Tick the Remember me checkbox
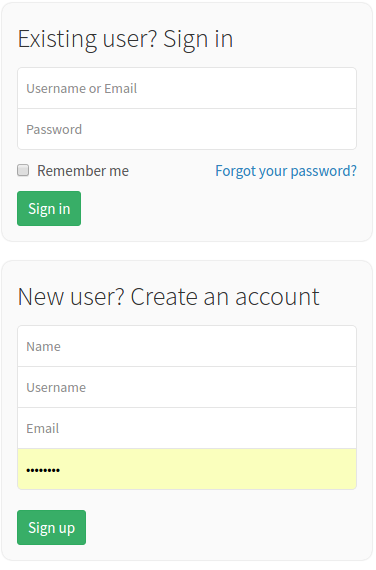This screenshot has width=376, height=570. point(23,170)
